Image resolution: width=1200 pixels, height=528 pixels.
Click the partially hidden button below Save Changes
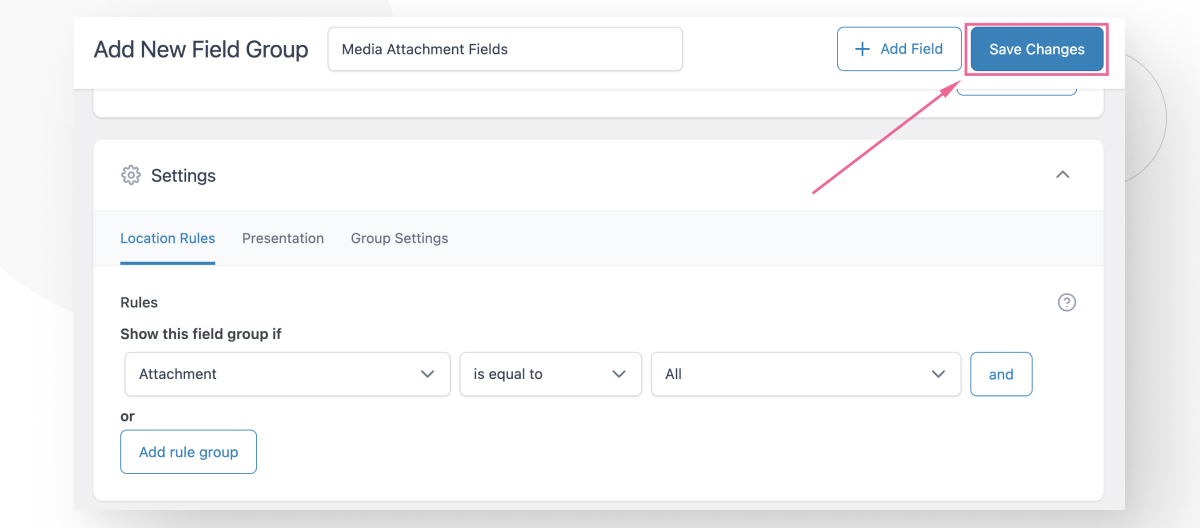pyautogui.click(x=1017, y=91)
